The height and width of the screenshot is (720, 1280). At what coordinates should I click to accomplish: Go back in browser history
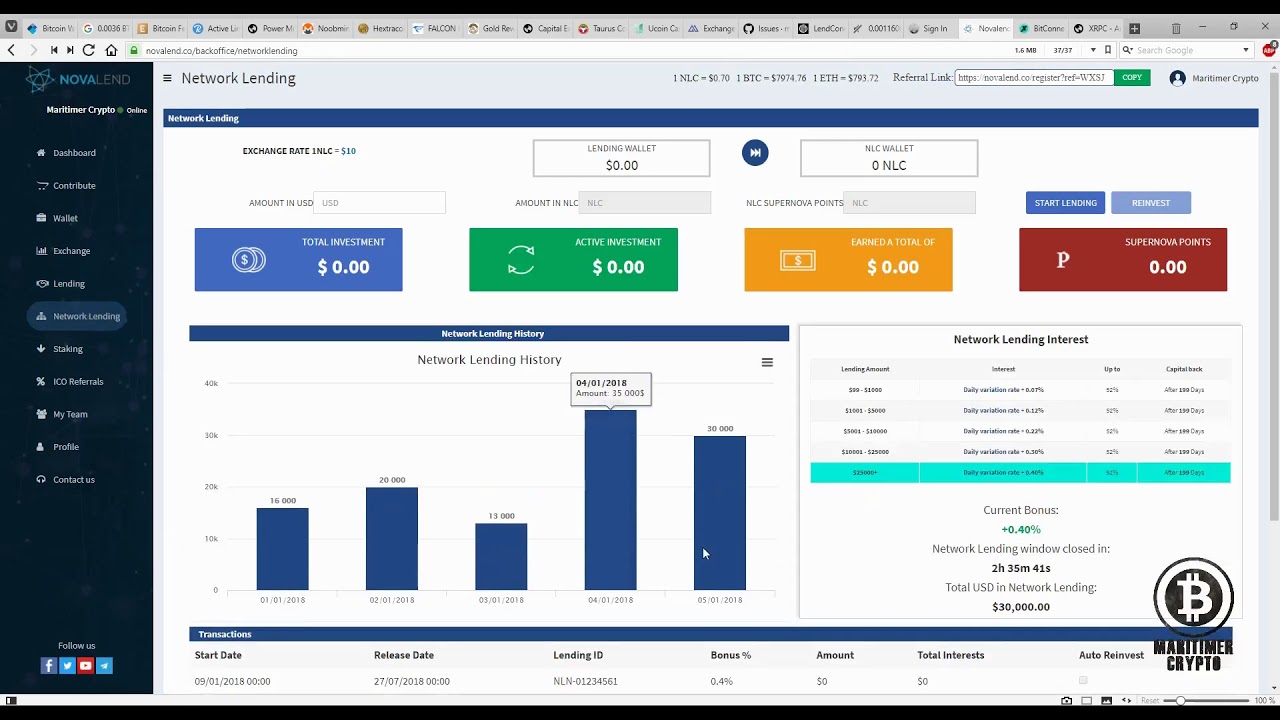click(x=12, y=50)
